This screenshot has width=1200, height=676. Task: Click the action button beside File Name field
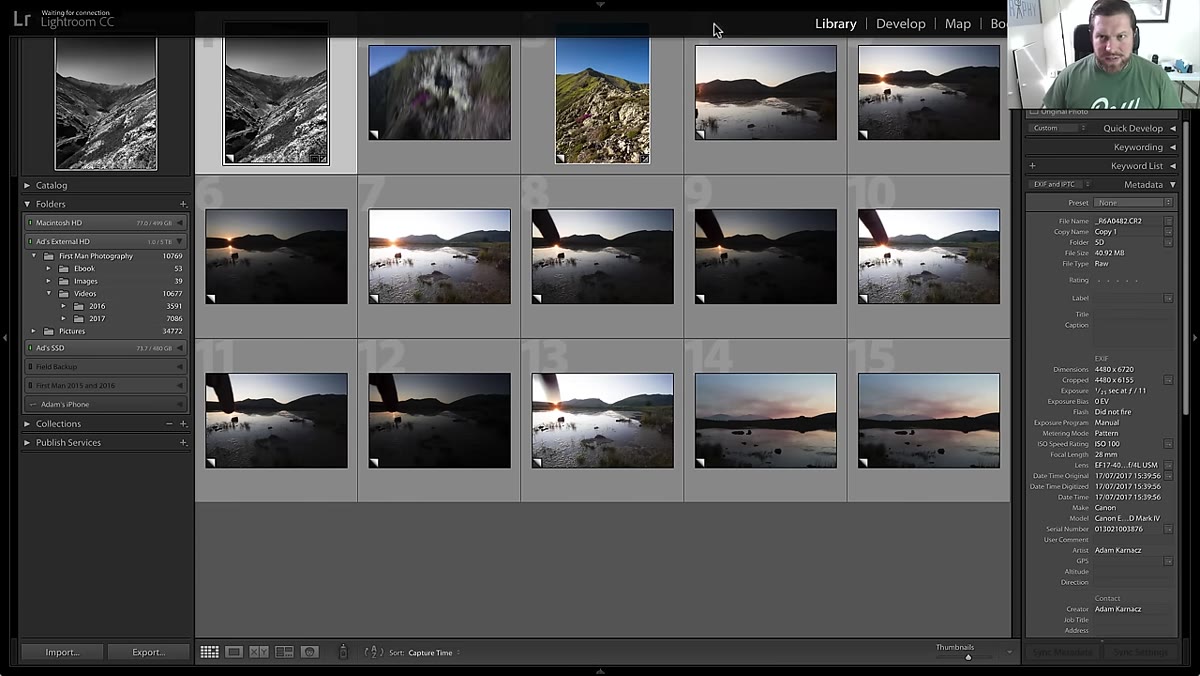coord(1168,221)
